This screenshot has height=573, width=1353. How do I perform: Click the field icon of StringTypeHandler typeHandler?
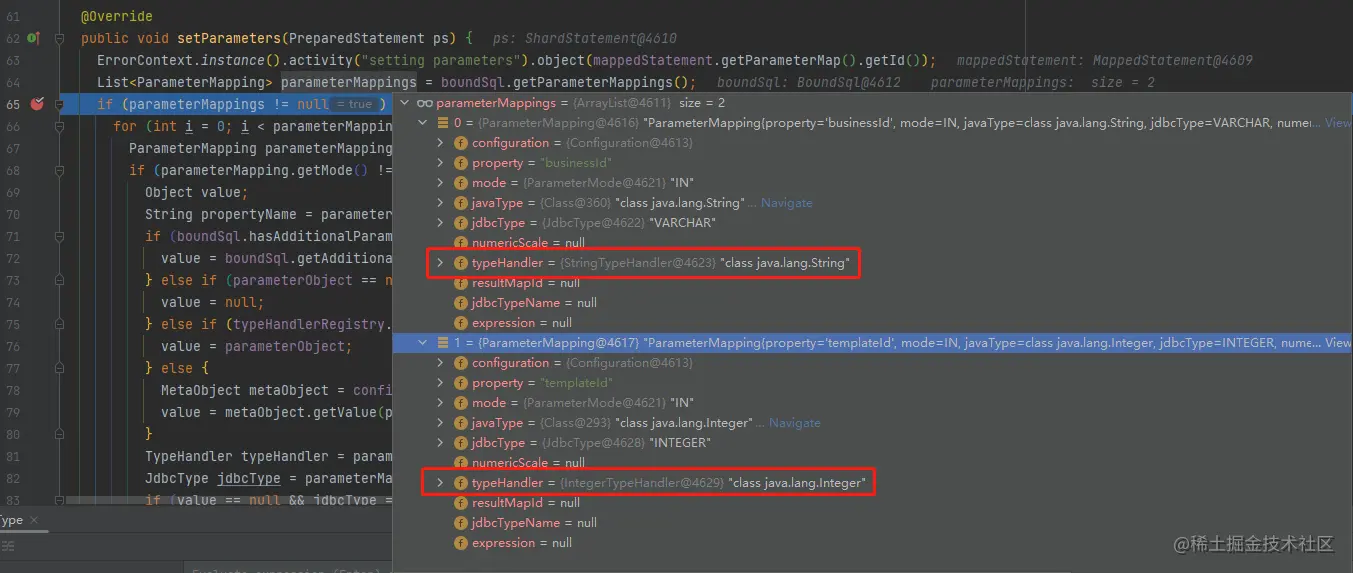coord(461,263)
